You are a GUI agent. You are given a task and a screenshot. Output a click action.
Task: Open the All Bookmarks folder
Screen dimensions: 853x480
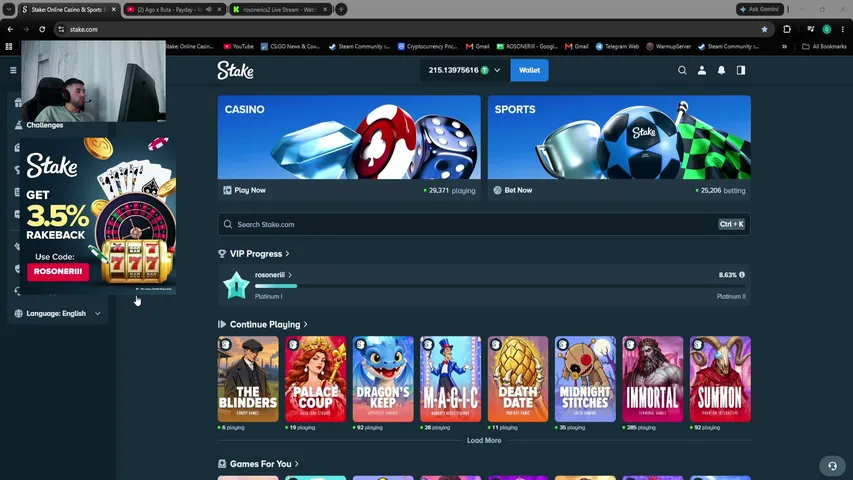[x=825, y=47]
